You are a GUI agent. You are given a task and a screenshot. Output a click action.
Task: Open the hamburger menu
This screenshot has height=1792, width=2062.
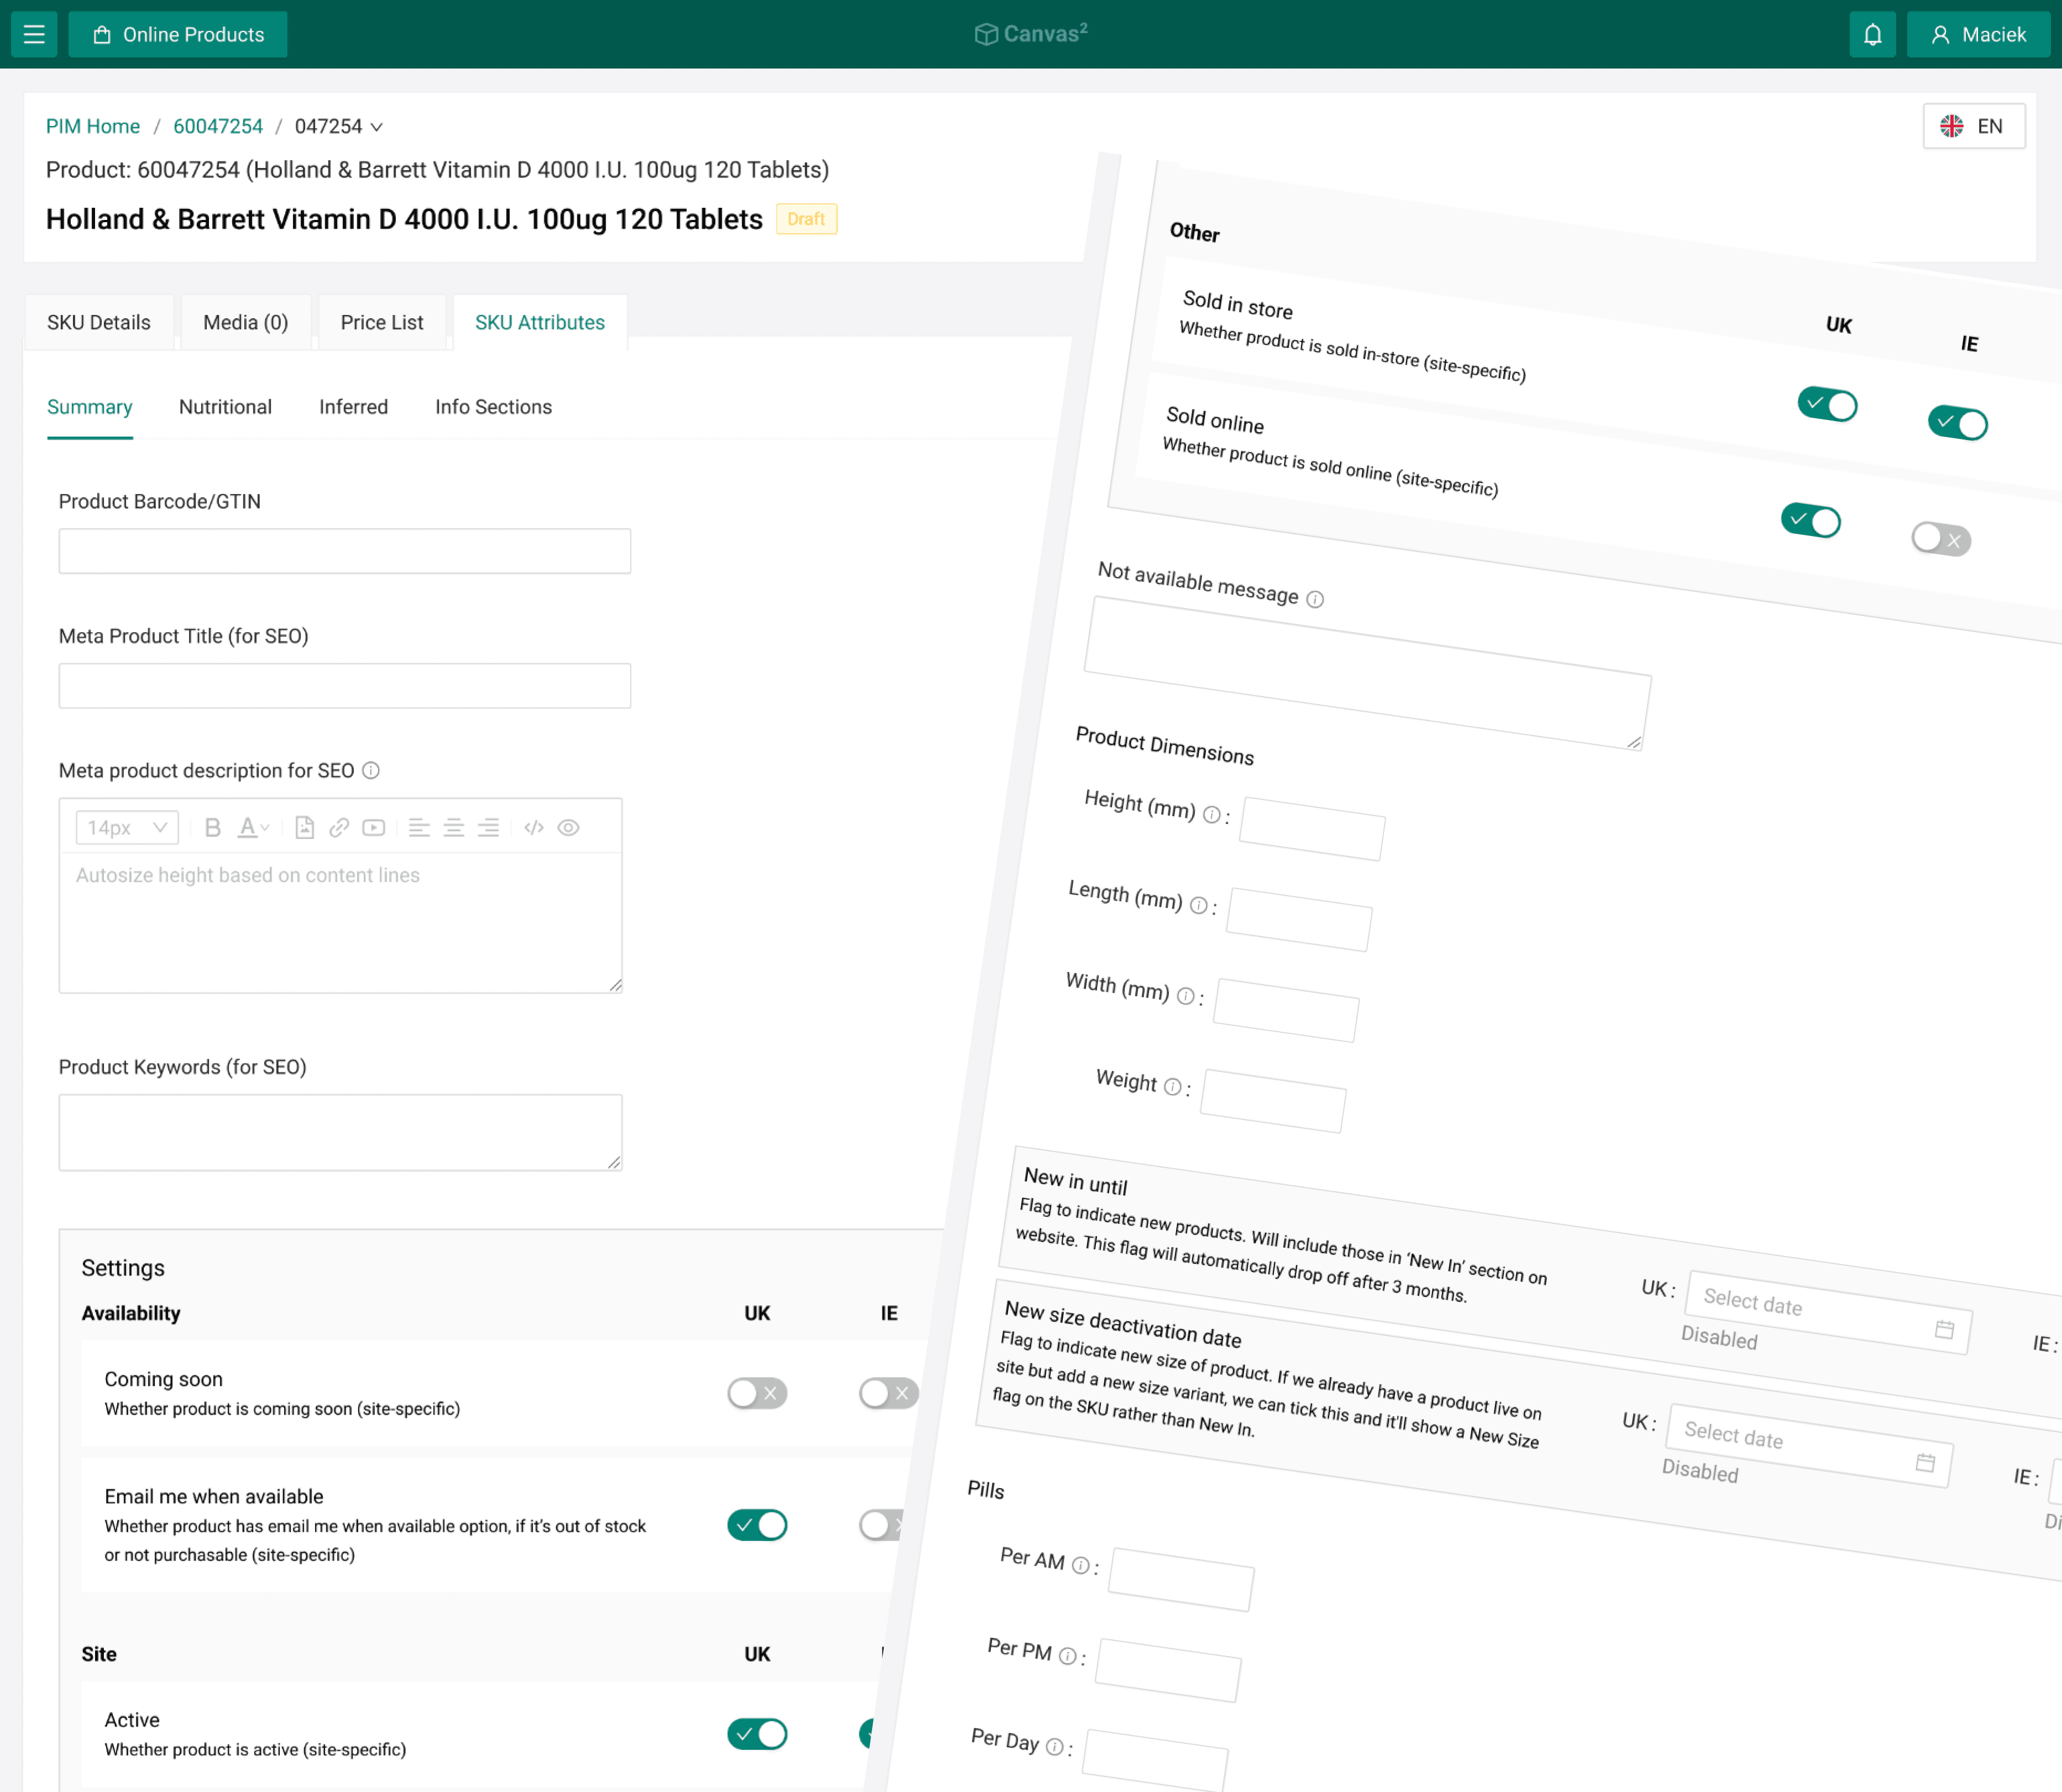(x=34, y=35)
